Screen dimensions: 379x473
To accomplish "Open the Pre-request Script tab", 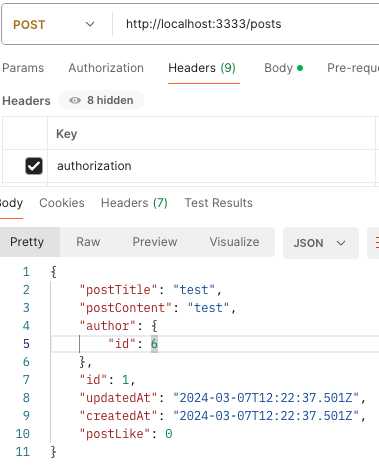I will (353, 68).
